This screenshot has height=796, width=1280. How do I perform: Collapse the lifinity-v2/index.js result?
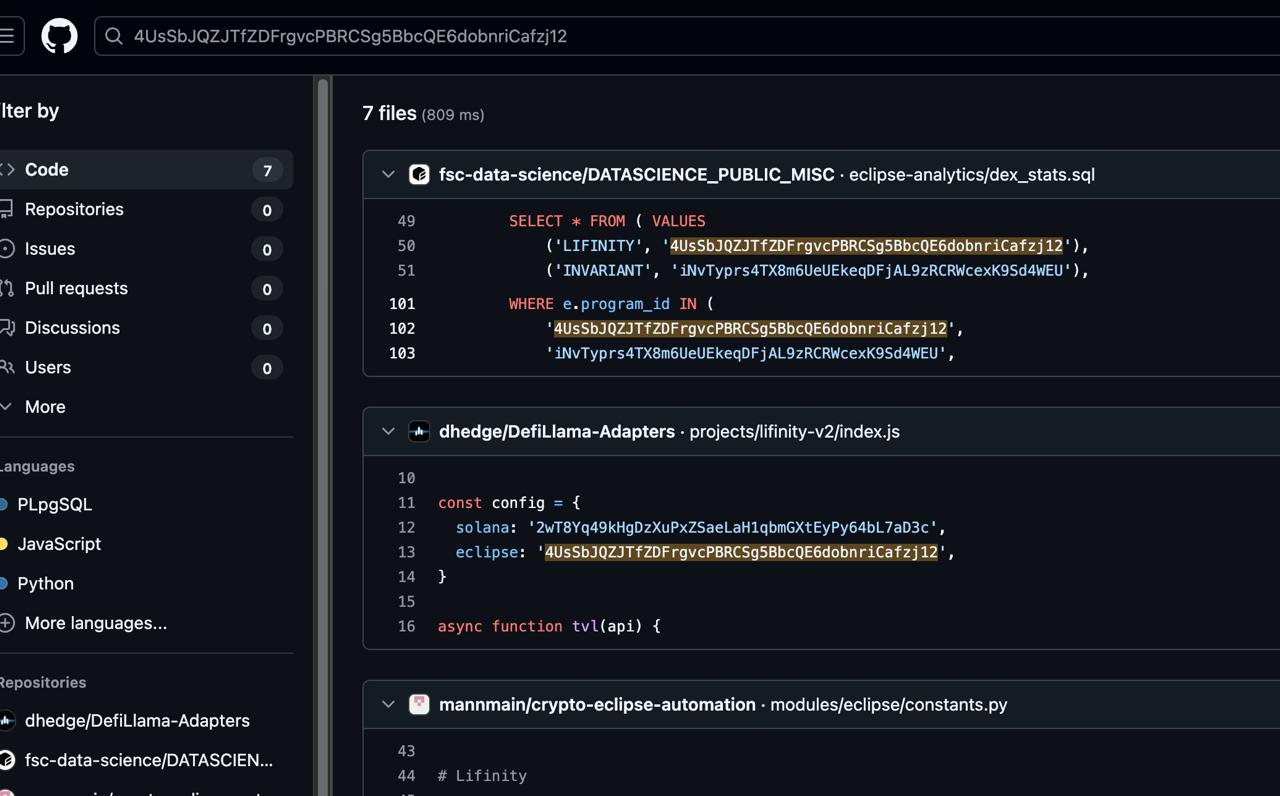388,431
